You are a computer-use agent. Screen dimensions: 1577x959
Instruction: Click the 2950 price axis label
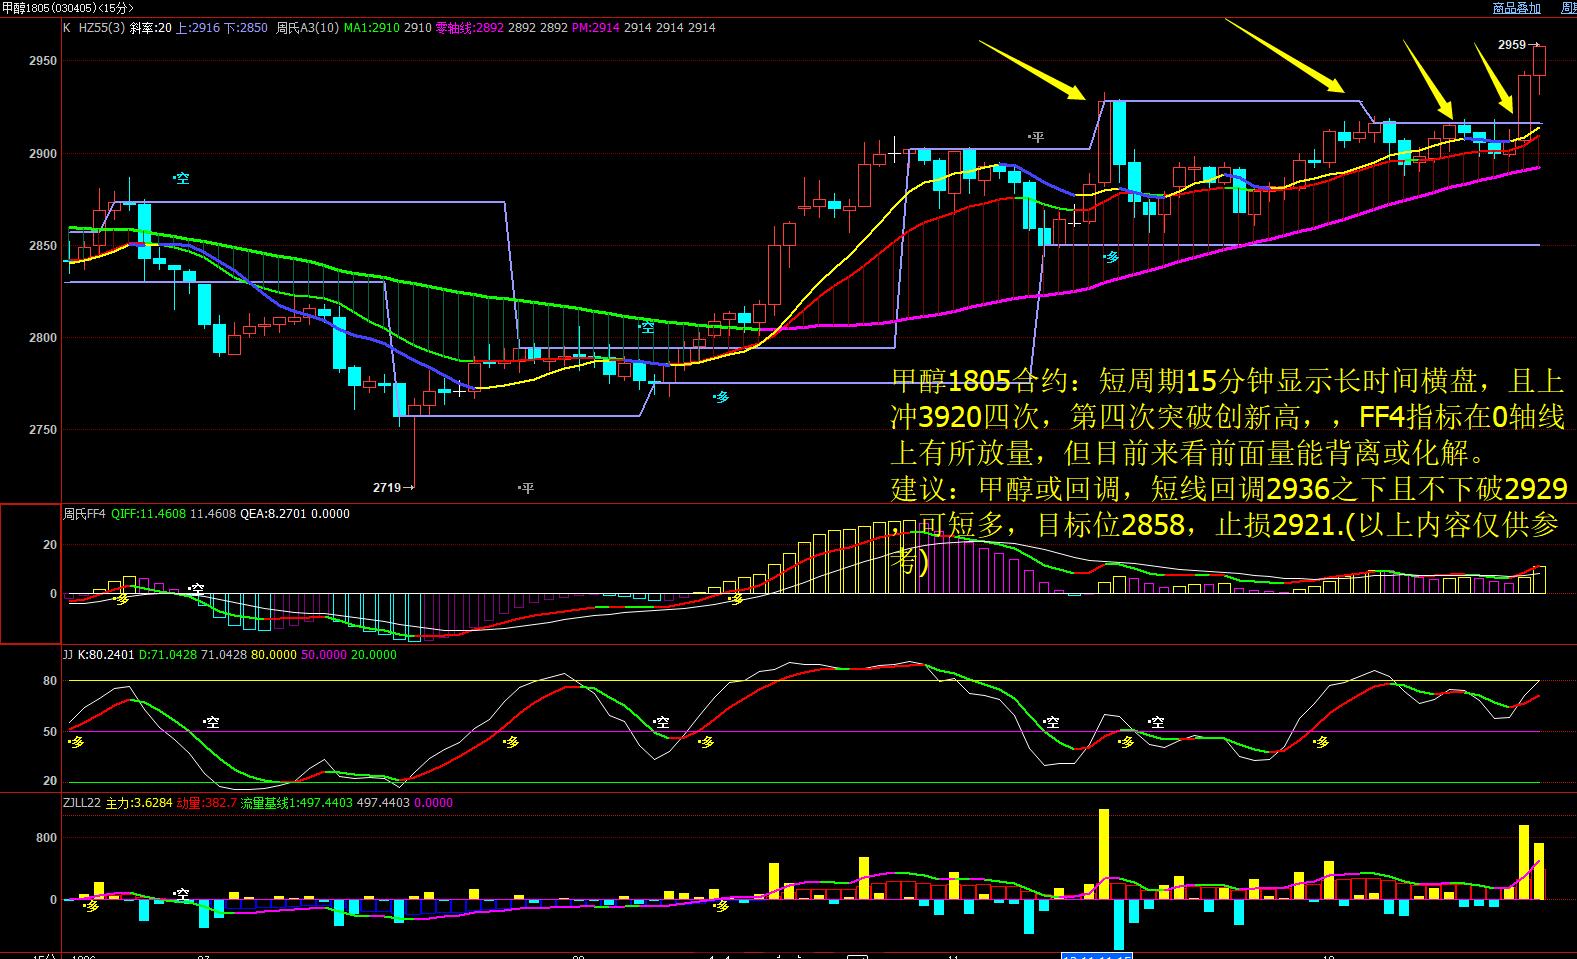44,61
